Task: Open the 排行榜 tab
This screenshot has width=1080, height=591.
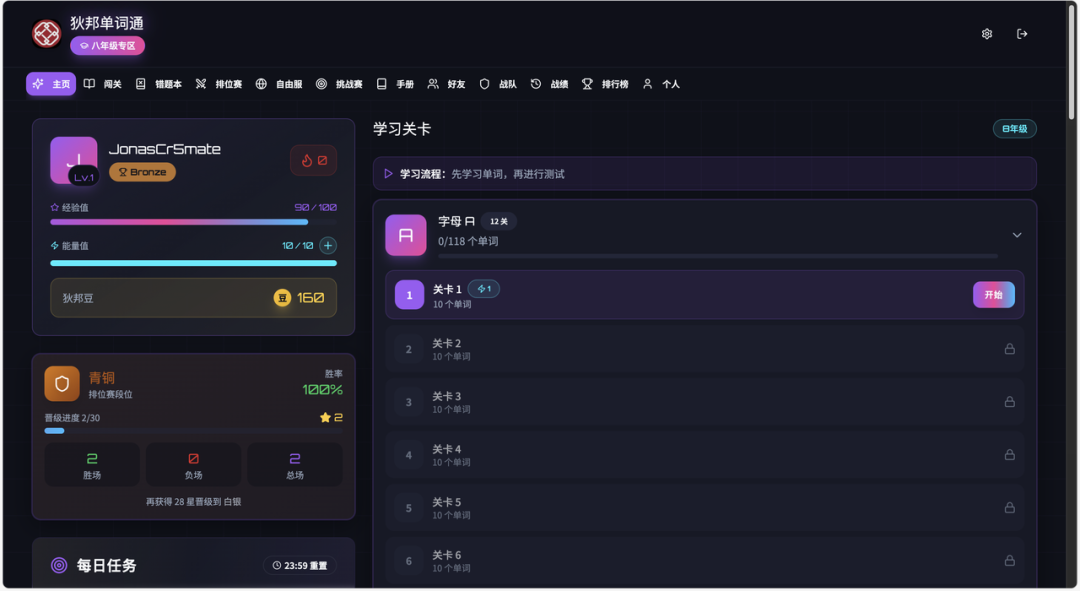Action: [605, 84]
